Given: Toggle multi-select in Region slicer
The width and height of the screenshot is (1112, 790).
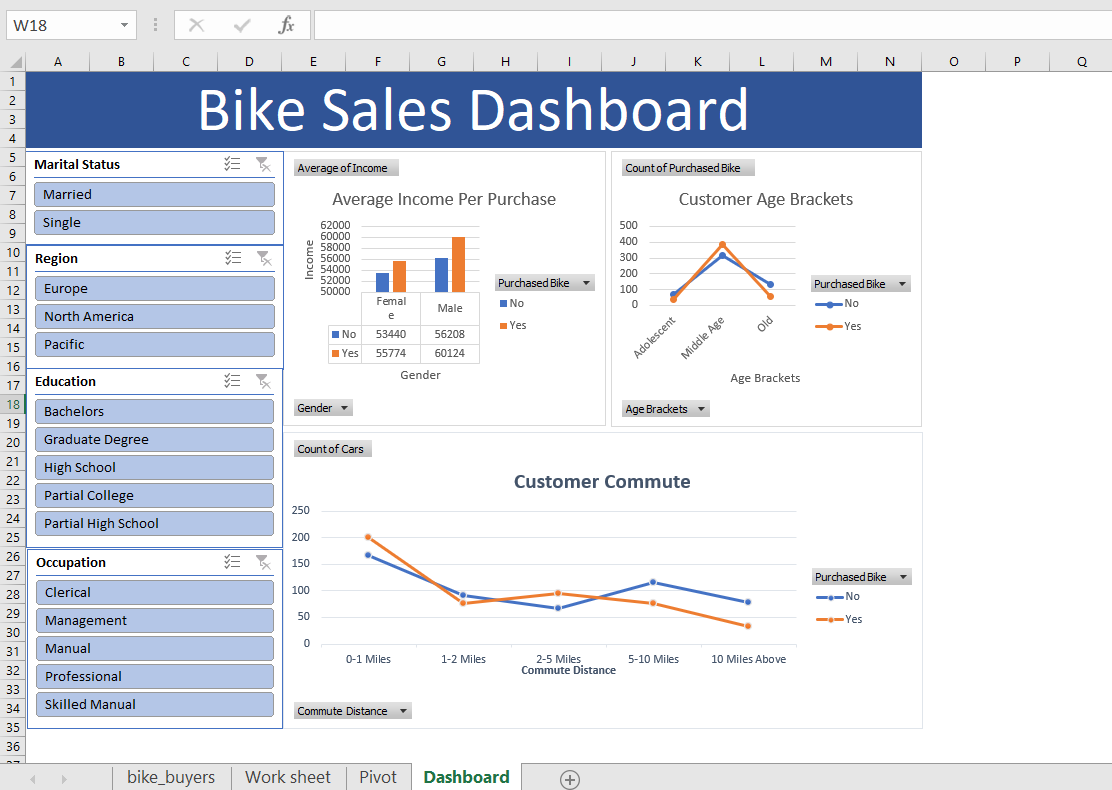Looking at the screenshot, I should pos(232,258).
